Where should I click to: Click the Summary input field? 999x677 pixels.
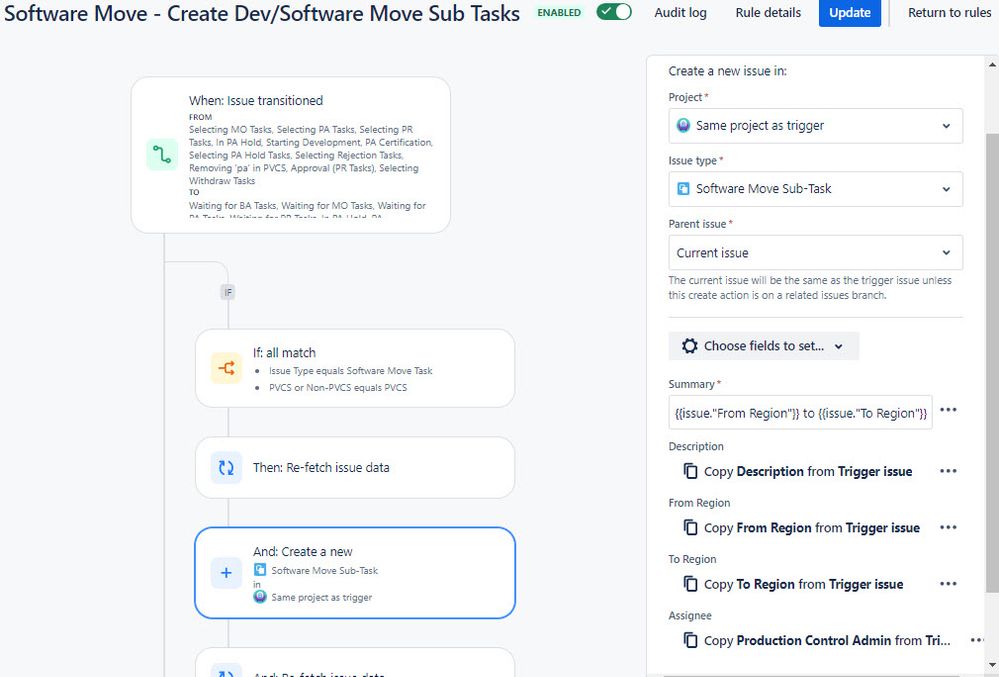(x=800, y=413)
